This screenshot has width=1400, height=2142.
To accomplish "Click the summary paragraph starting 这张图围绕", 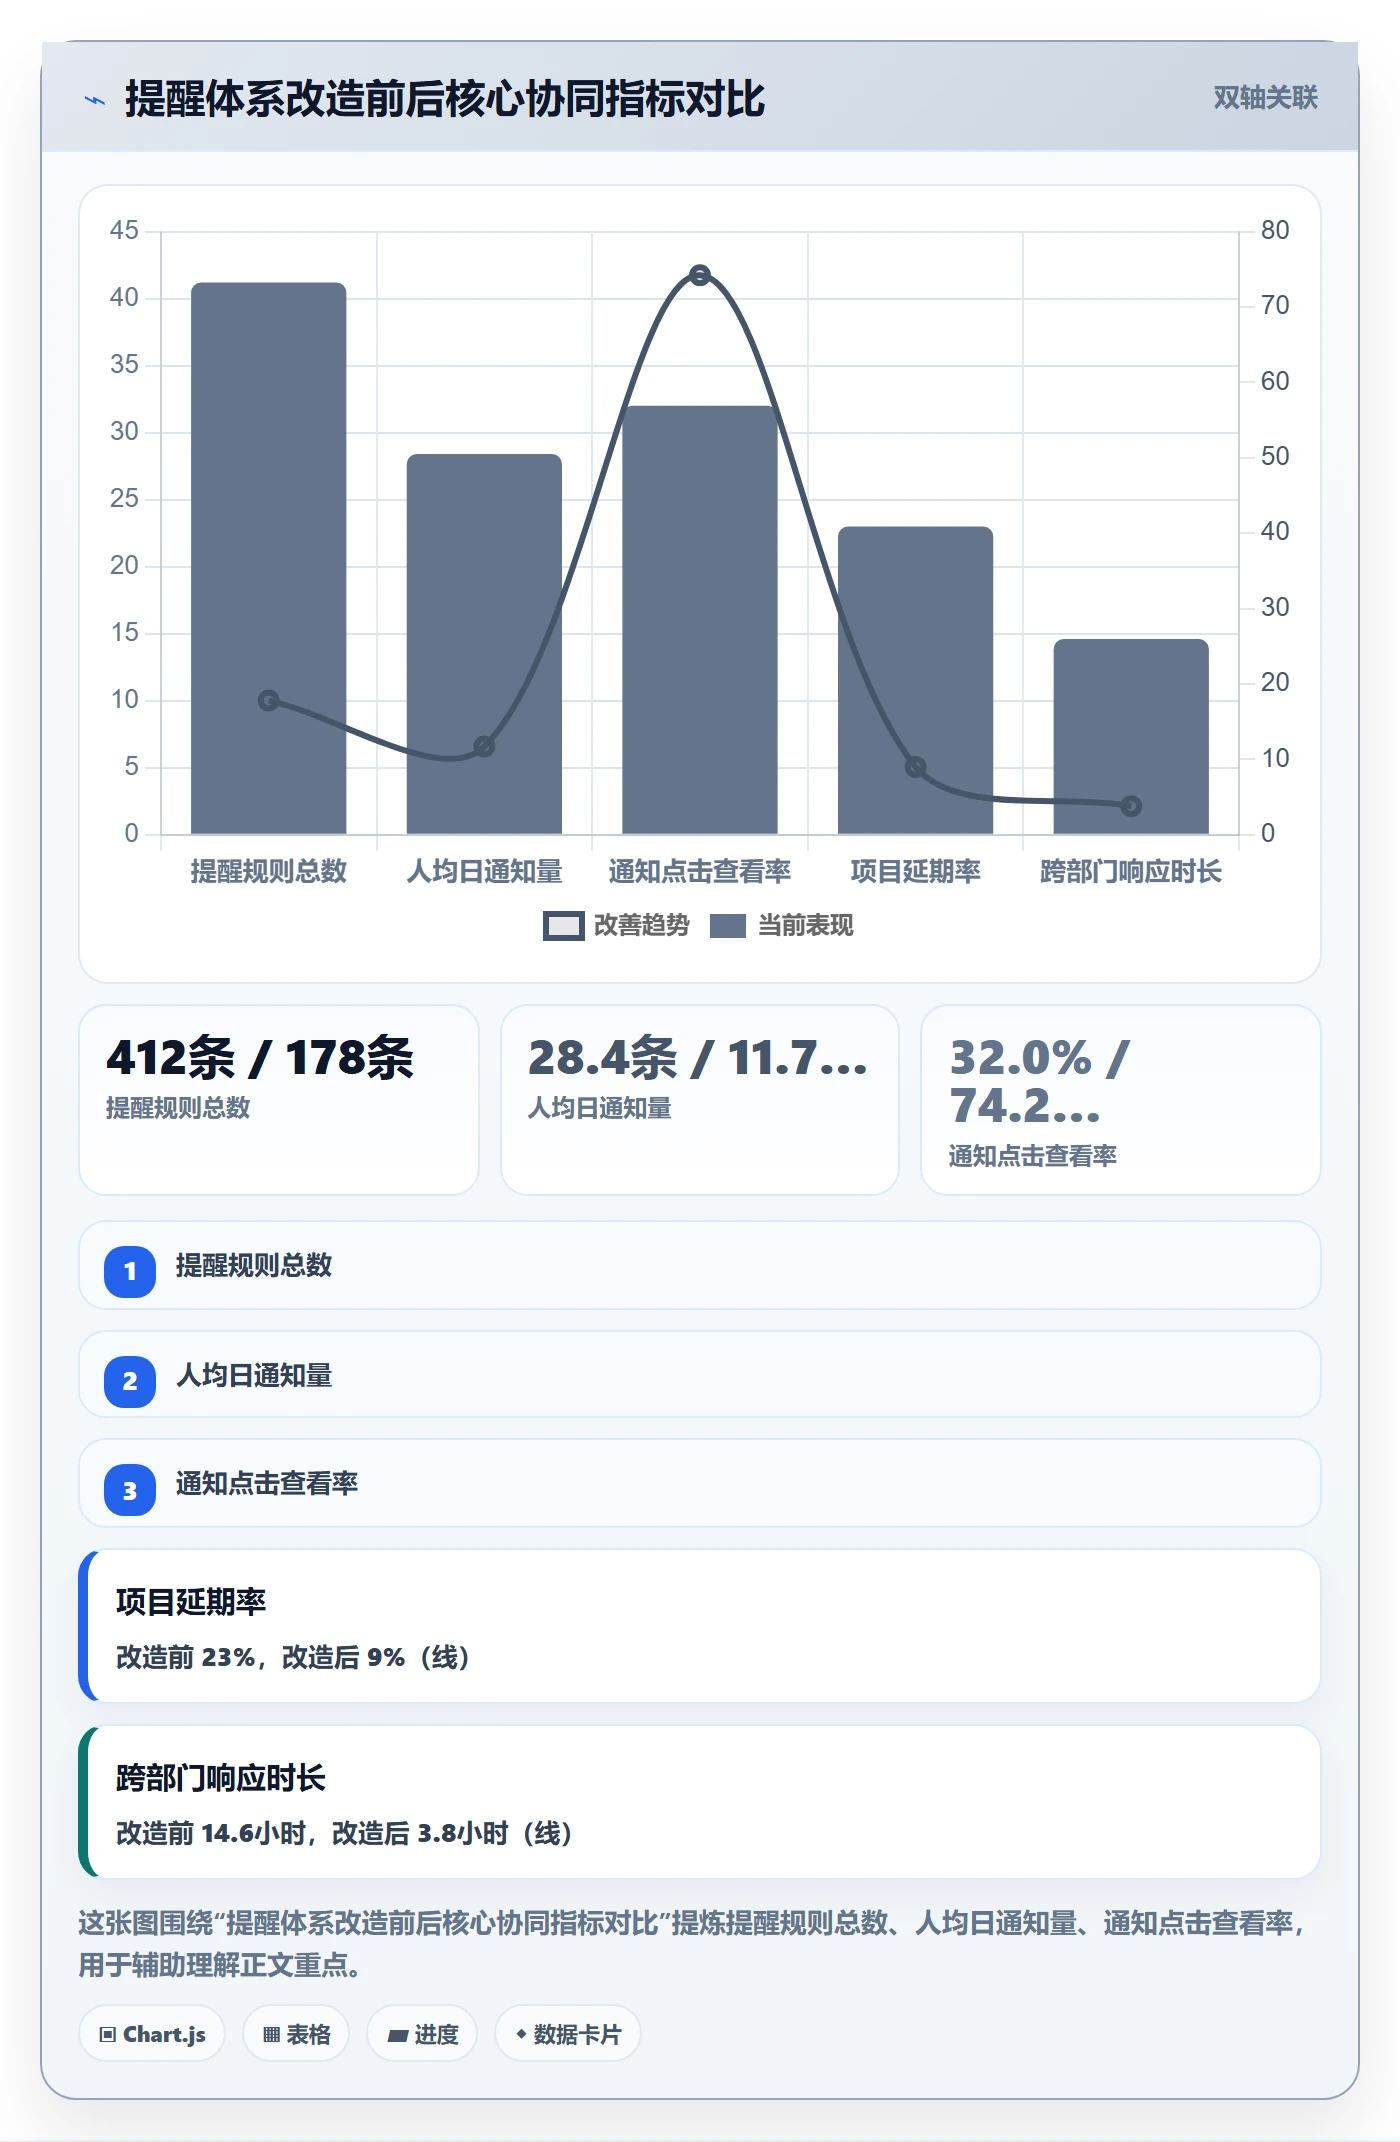I will (692, 1944).
